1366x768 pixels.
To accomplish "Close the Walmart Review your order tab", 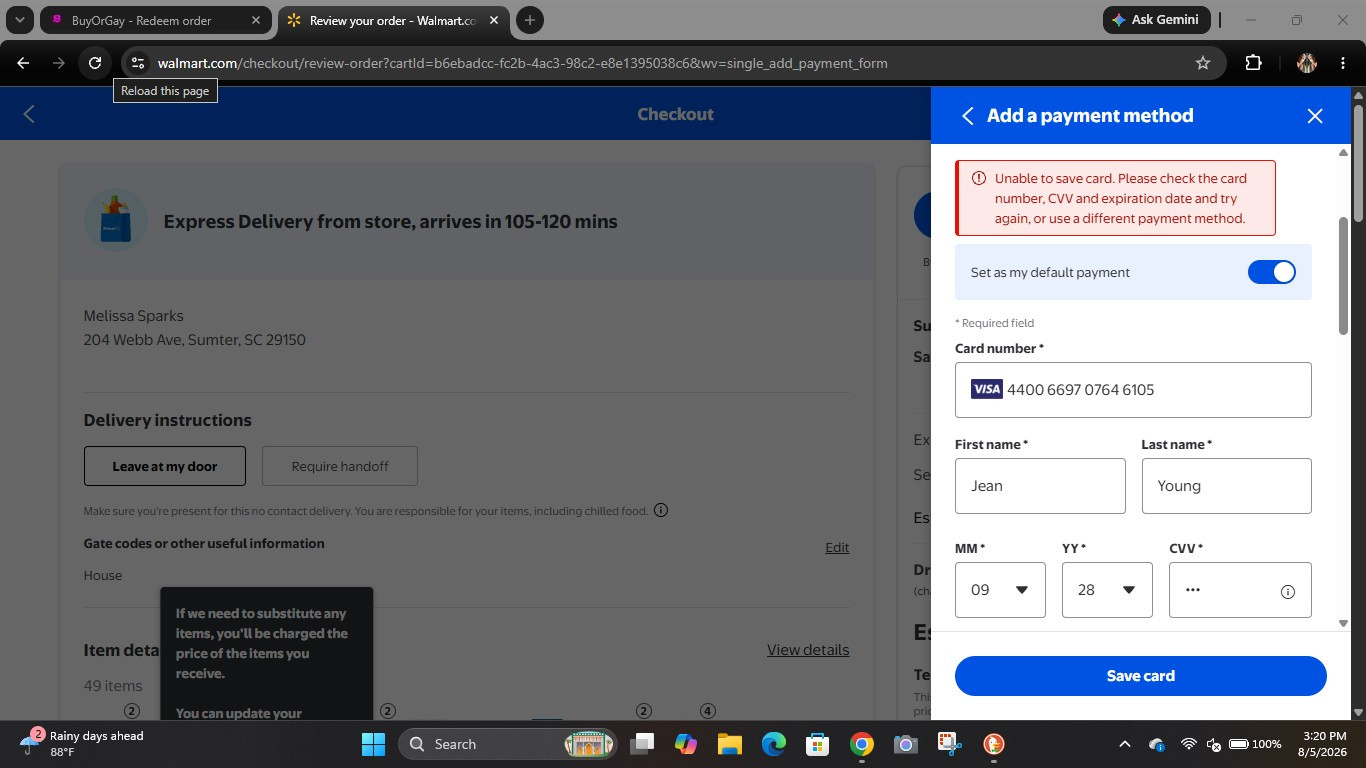I will coord(494,20).
